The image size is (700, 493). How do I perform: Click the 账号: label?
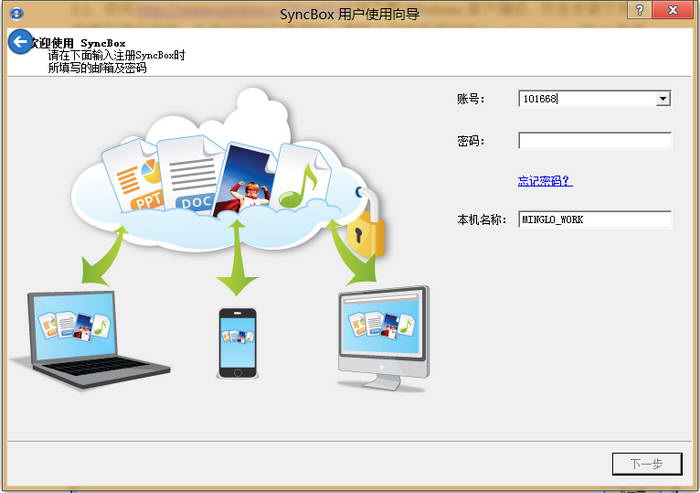click(x=471, y=99)
